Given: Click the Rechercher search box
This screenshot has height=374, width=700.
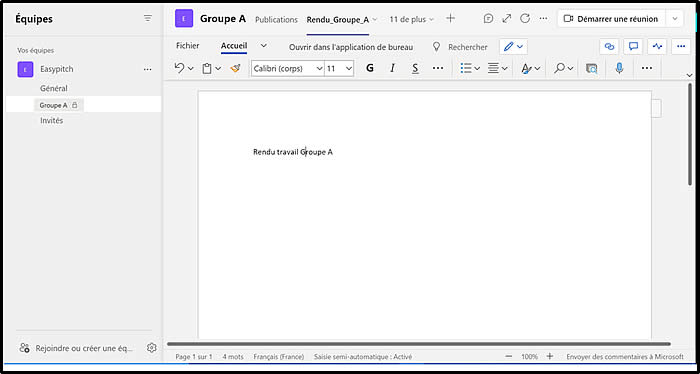Looking at the screenshot, I should [467, 47].
